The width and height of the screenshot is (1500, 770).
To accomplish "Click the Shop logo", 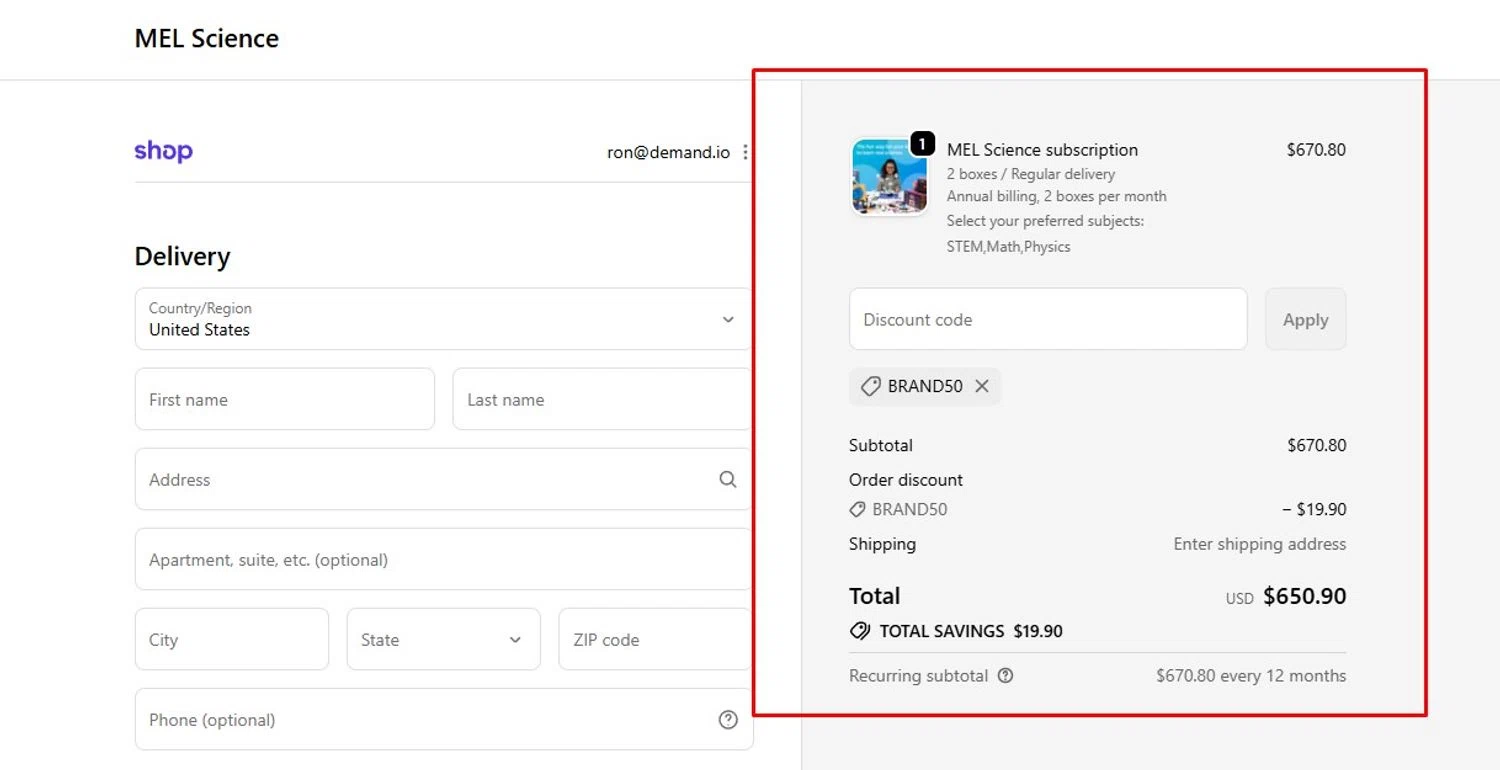I will (x=163, y=151).
